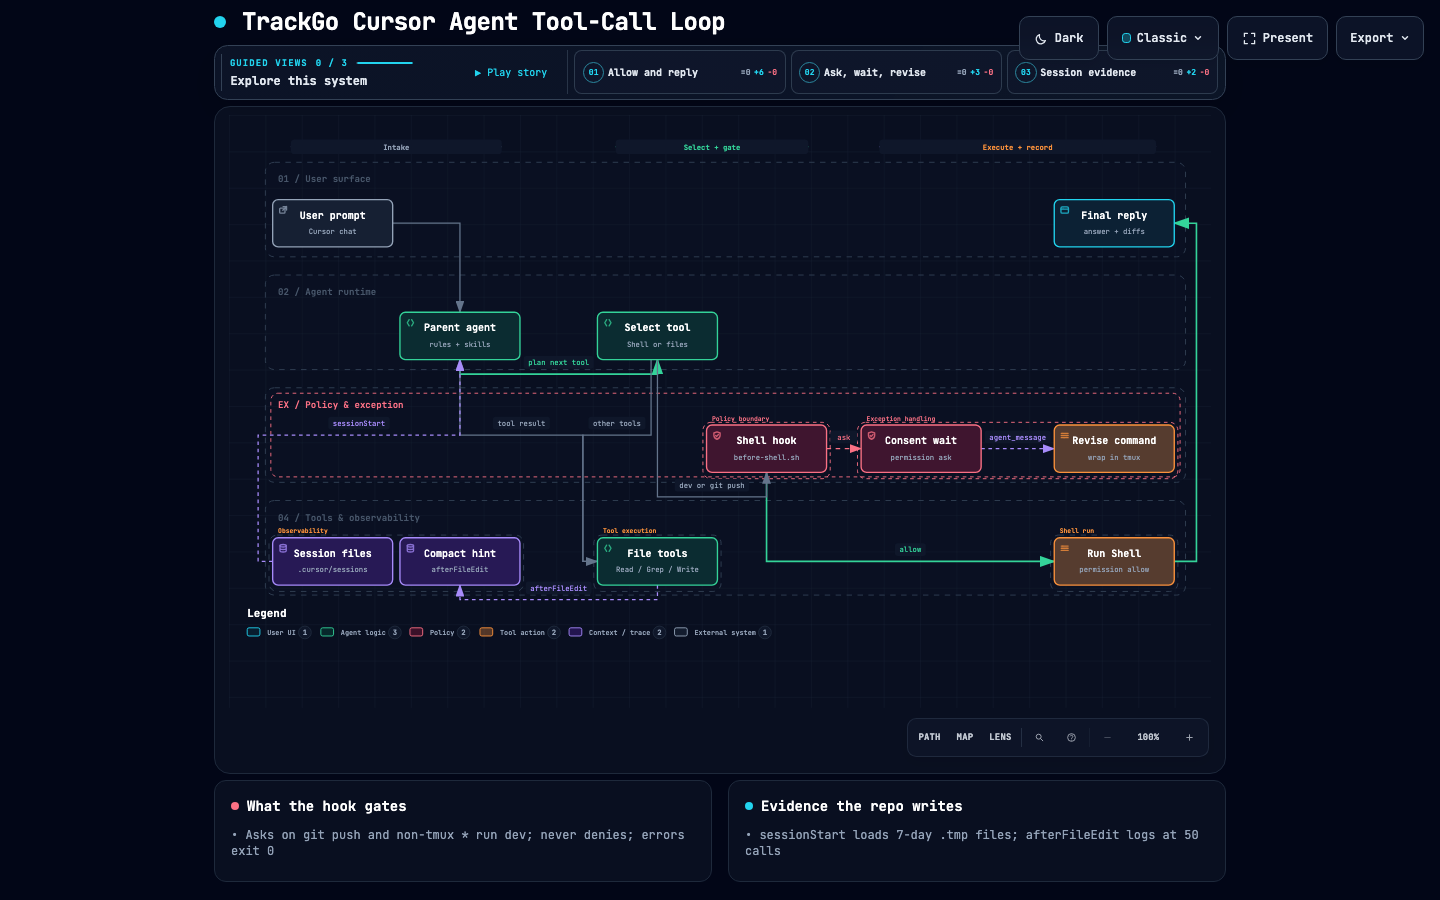Click the 'tool result' edge label
This screenshot has height=900, width=1440.
click(x=522, y=424)
